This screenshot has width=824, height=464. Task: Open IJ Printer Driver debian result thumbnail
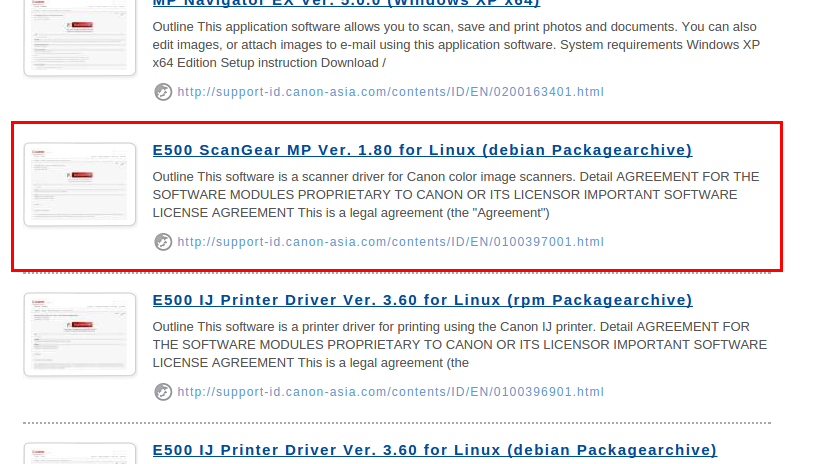coord(80,453)
